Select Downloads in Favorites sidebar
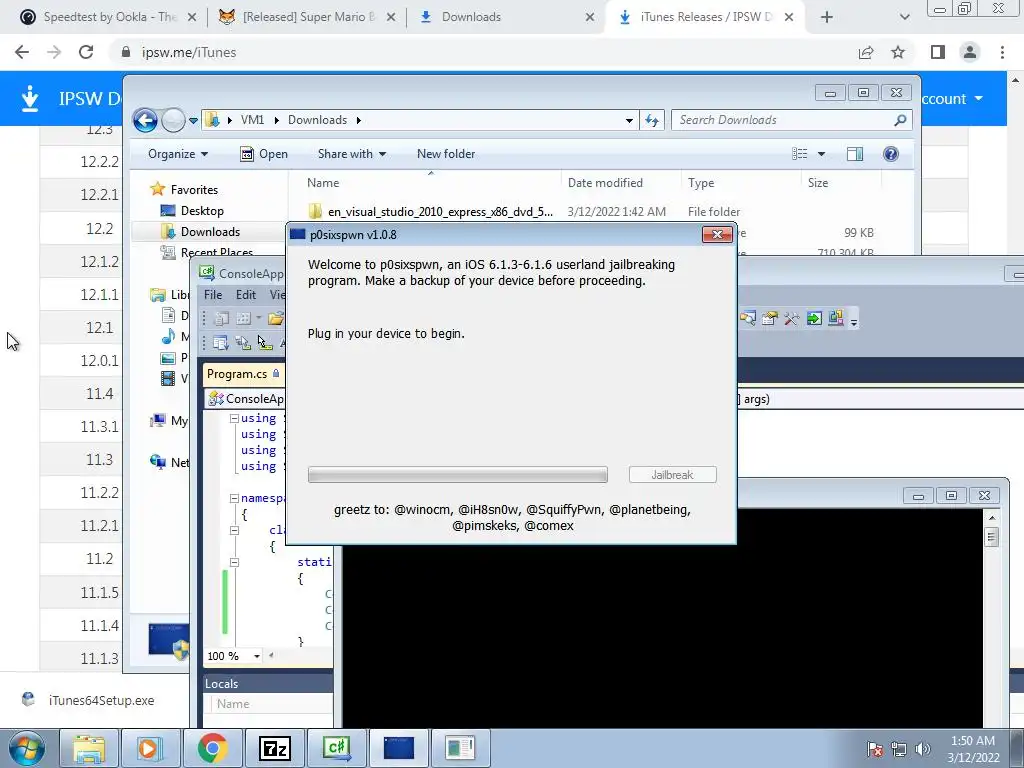 [x=210, y=232]
